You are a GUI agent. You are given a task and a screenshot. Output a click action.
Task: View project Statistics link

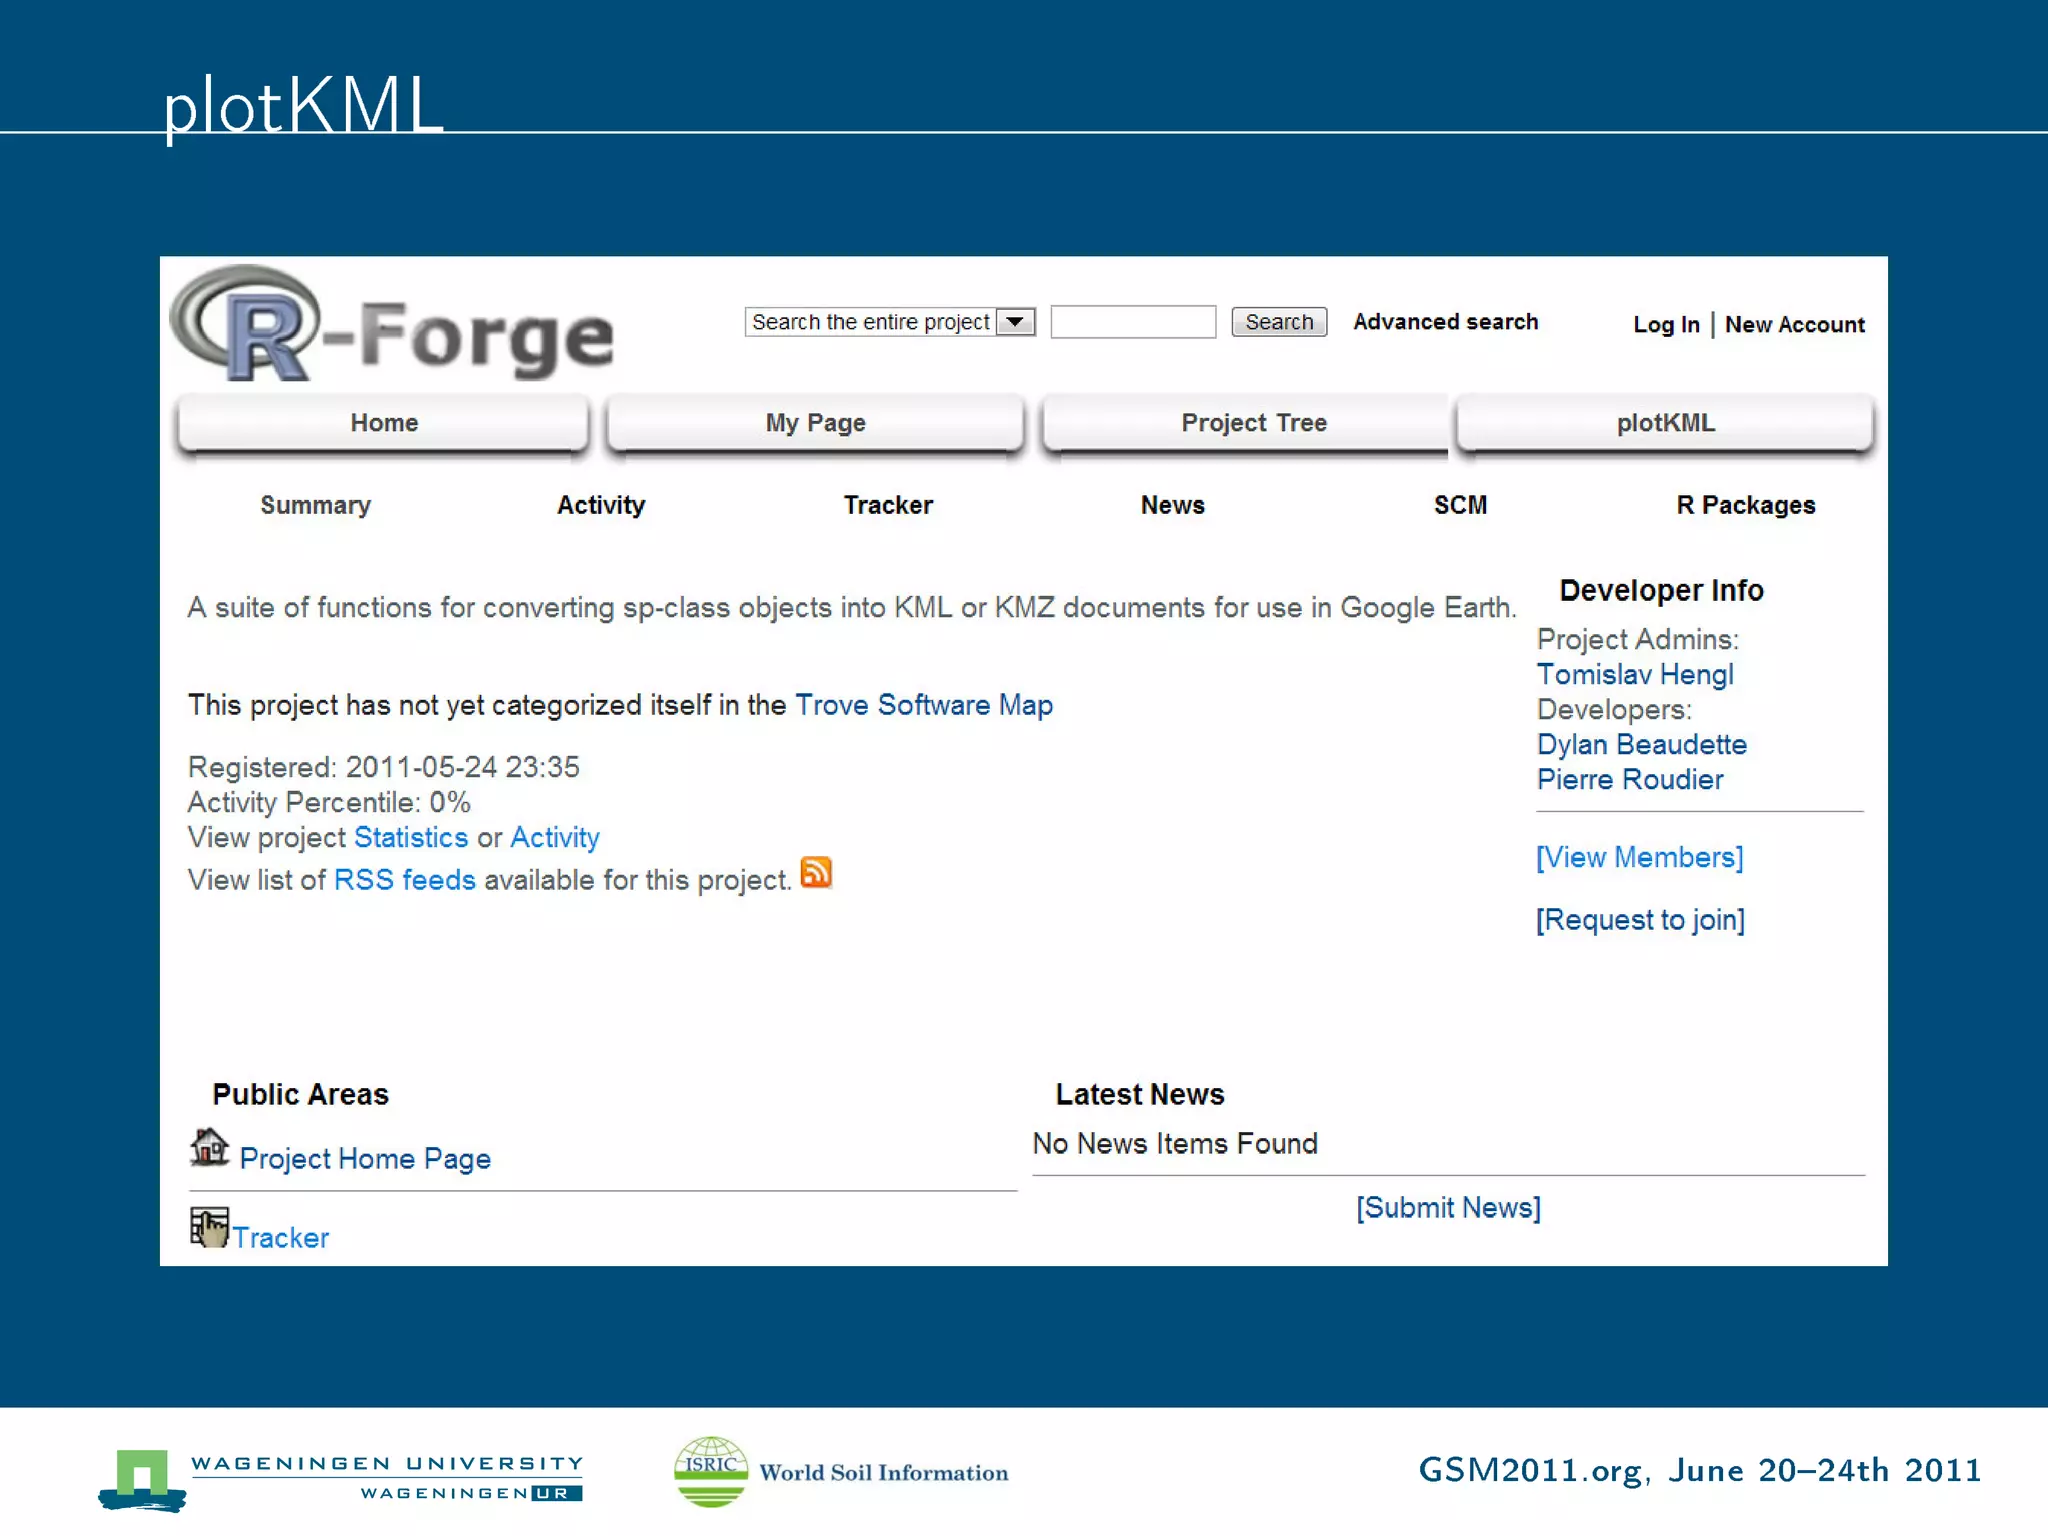(x=411, y=837)
